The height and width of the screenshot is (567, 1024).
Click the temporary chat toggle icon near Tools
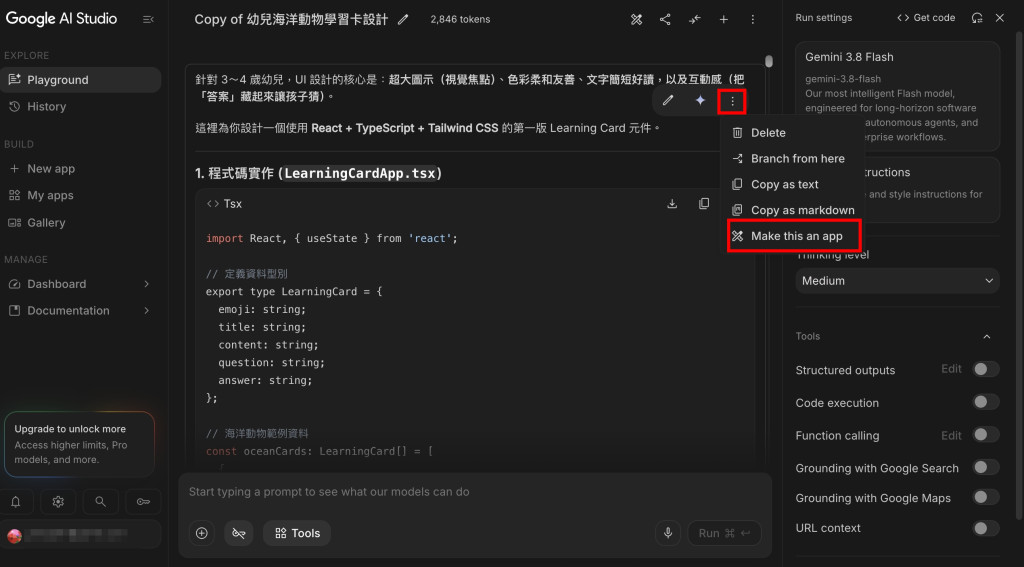(238, 533)
